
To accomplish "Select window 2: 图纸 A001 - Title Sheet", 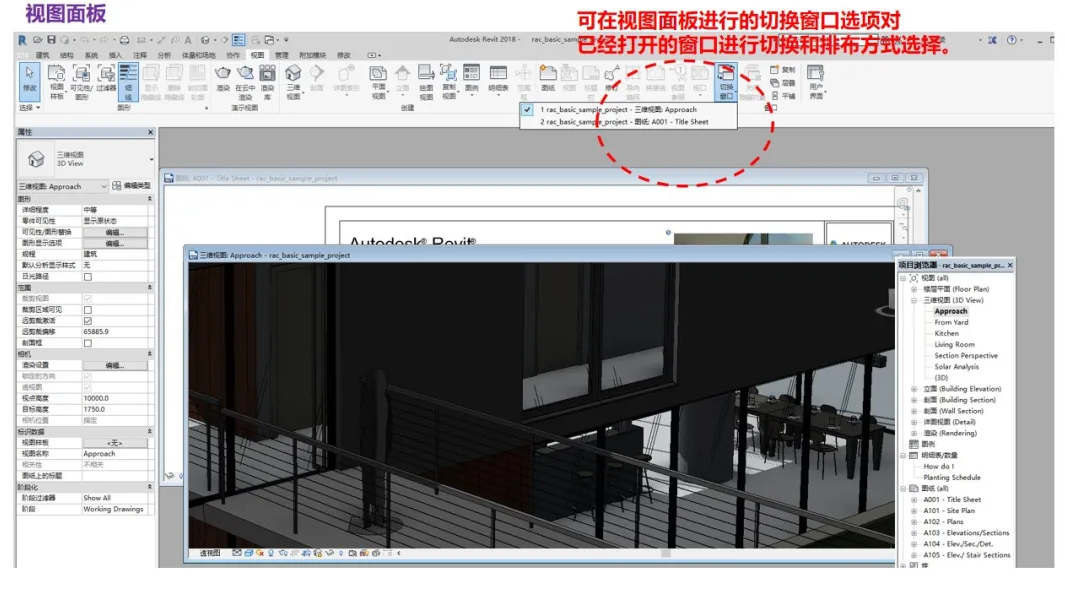I will (624, 120).
